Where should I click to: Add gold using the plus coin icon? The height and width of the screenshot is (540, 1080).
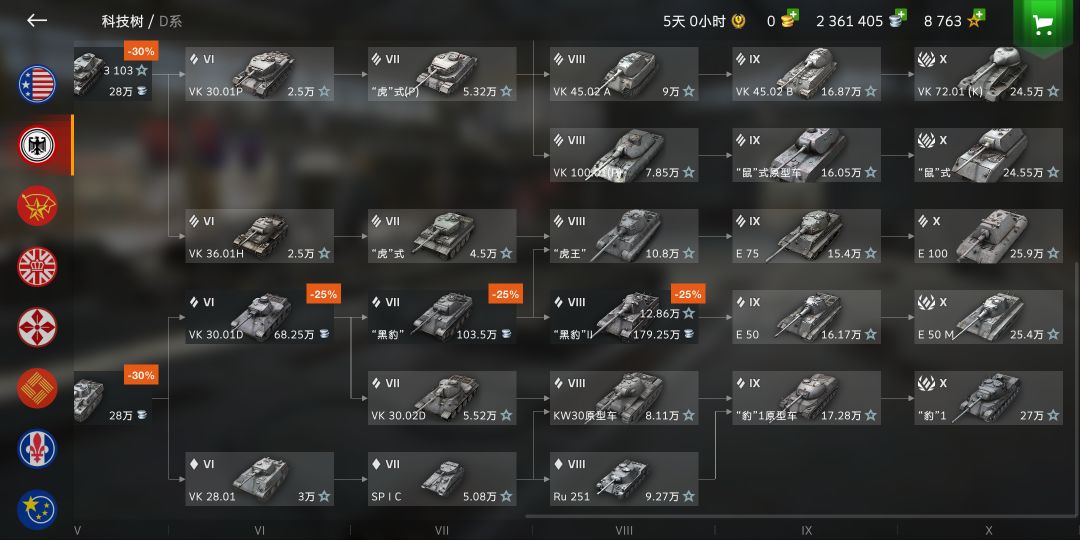click(789, 19)
